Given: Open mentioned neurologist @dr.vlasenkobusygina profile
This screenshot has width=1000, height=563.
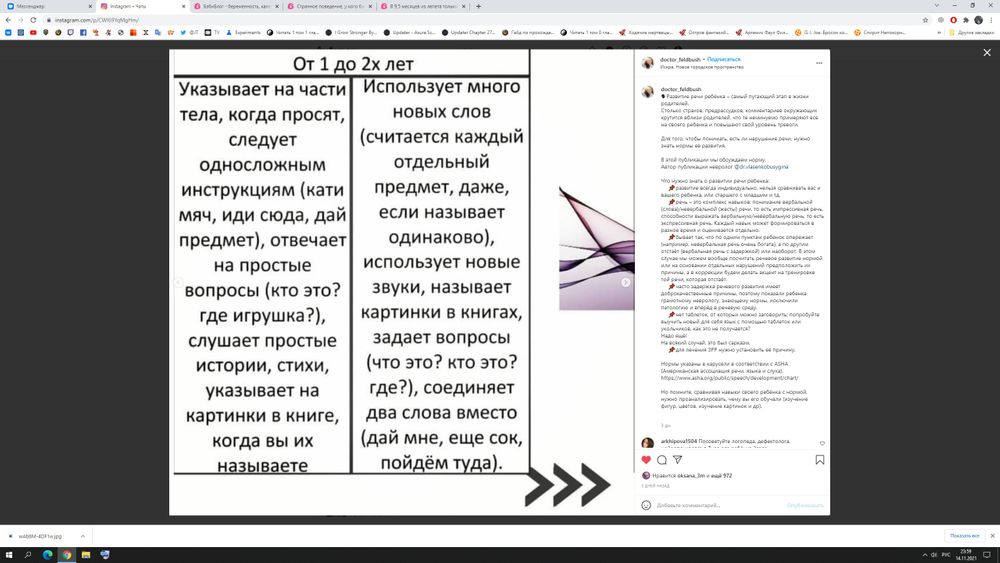Looking at the screenshot, I should [761, 166].
